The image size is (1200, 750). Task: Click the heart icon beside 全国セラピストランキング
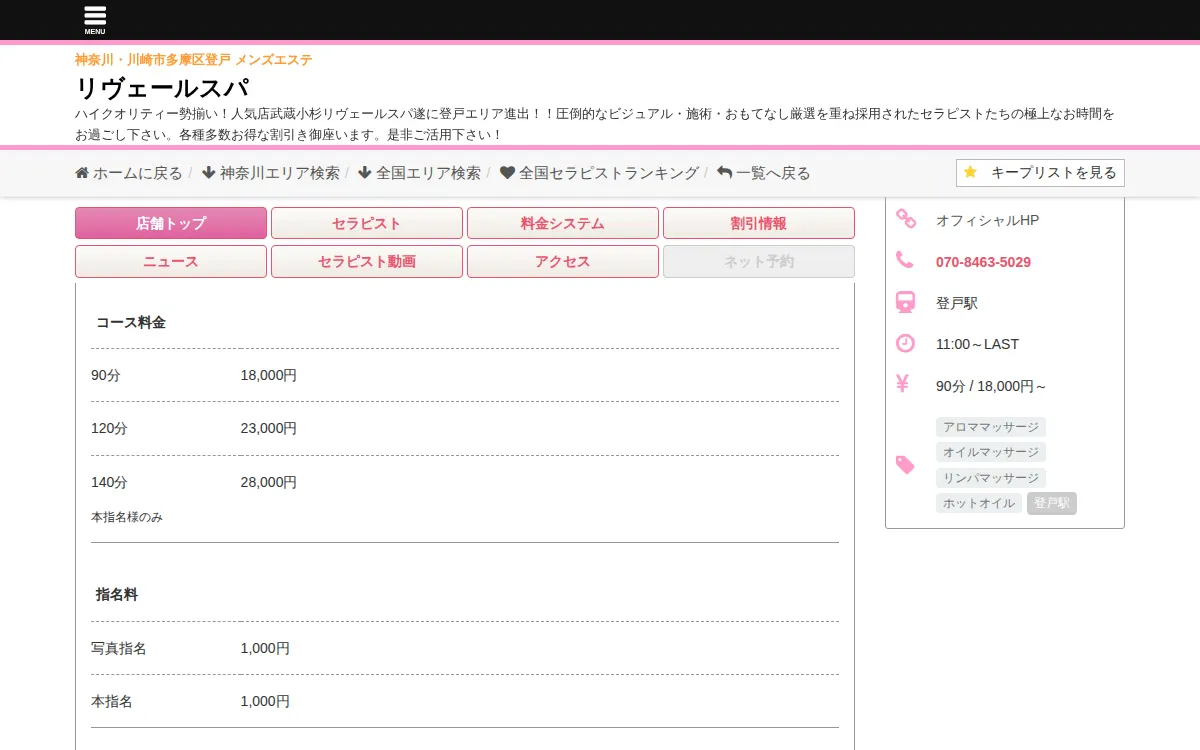coord(507,173)
